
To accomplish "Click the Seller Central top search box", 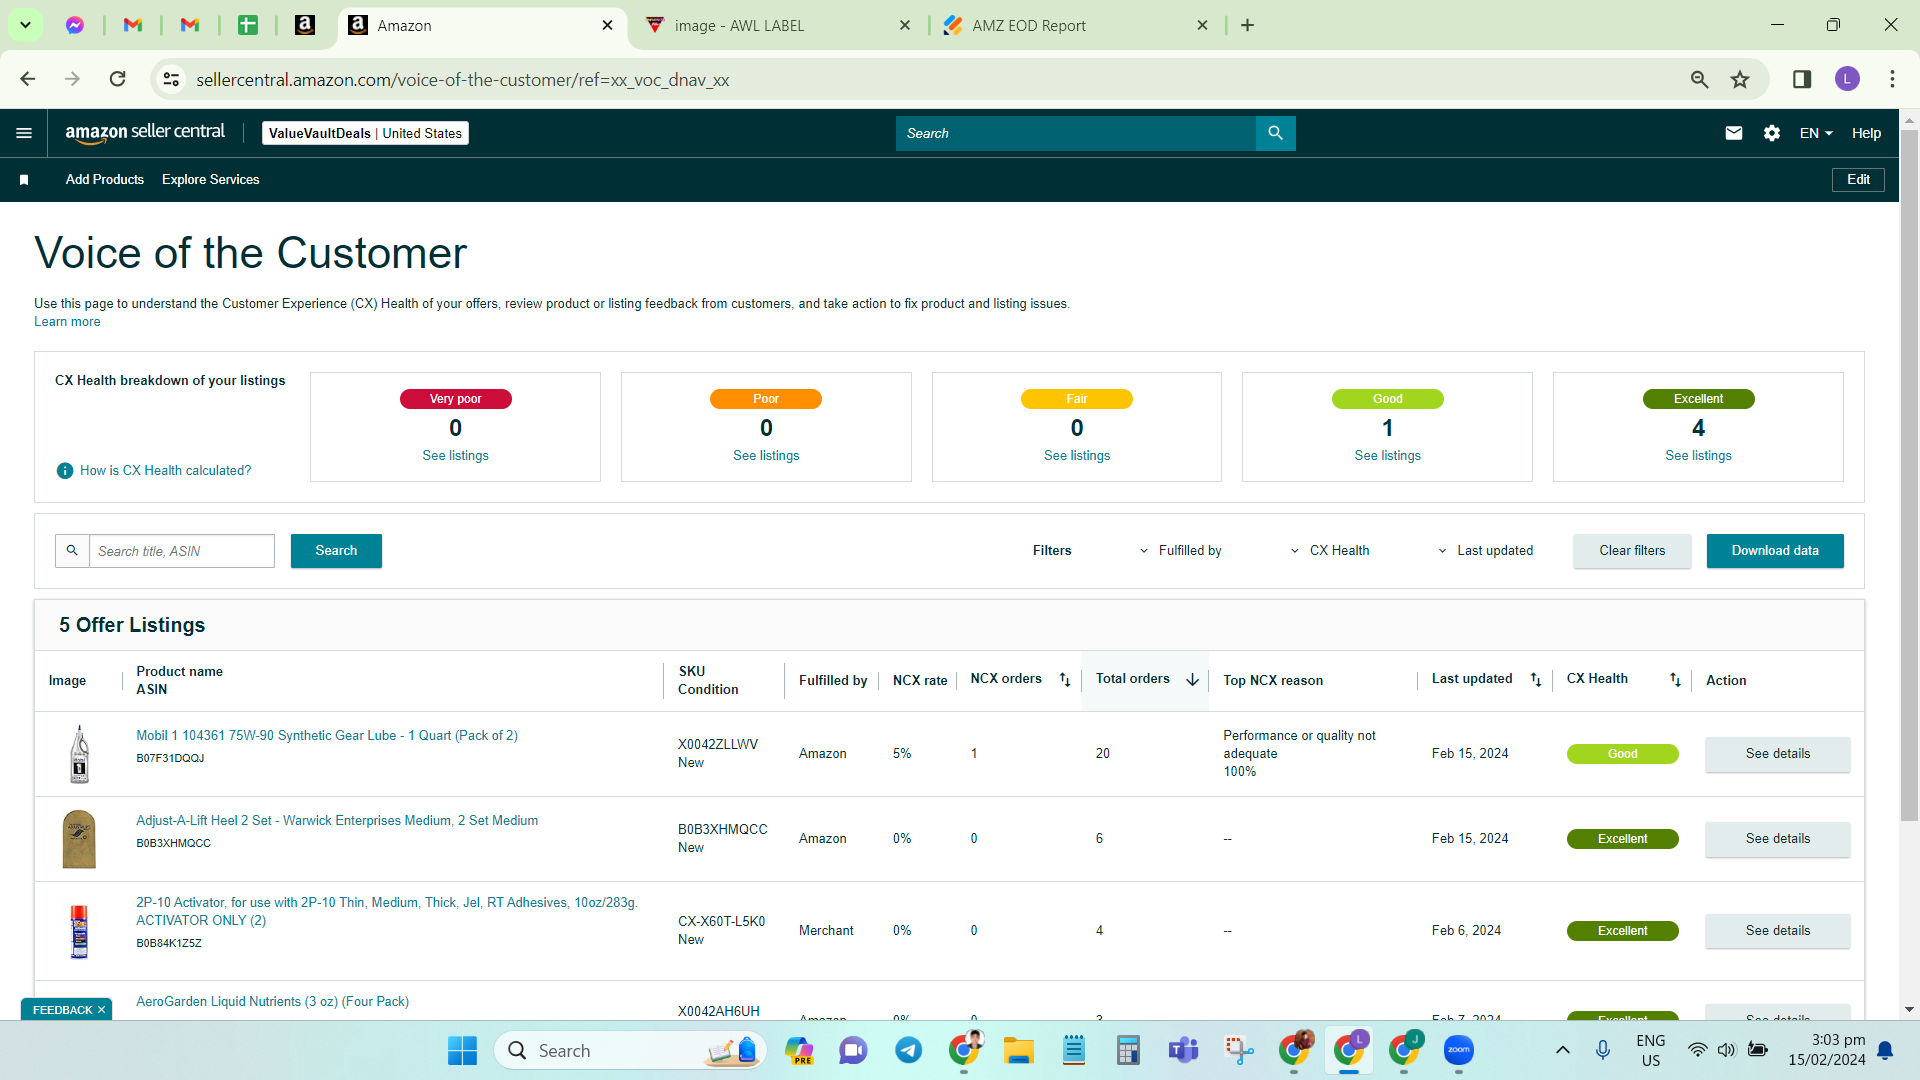I will (1075, 133).
